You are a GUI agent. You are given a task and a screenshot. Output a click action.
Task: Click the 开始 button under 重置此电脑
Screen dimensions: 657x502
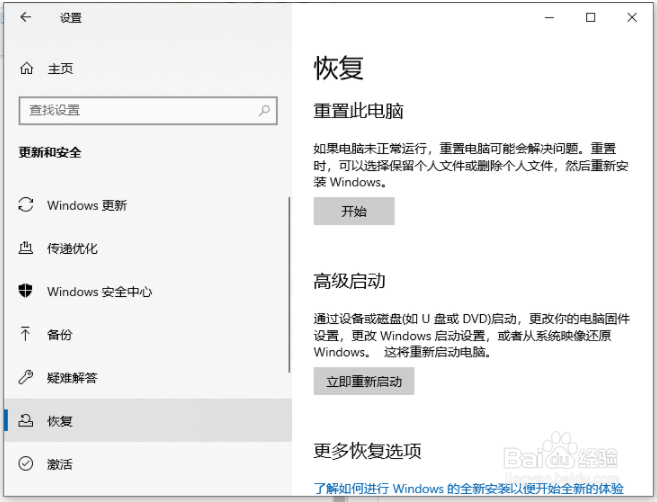pos(354,211)
